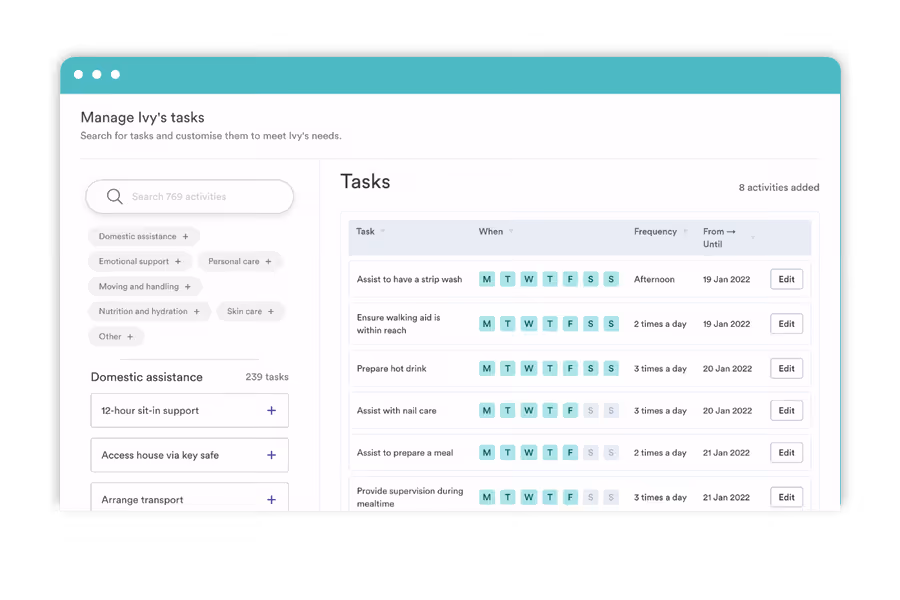The width and height of the screenshot is (900, 600).
Task: Click the Afternoon frequency cell
Action: click(654, 279)
